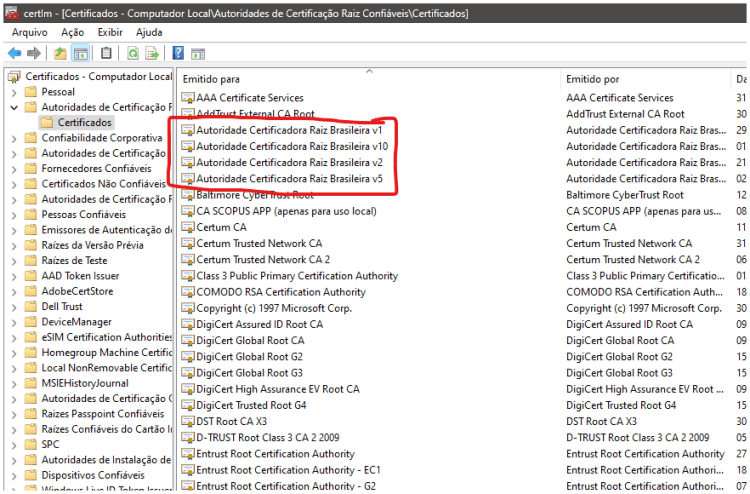Click the Up one level folder icon
Screen dimensions: 750x494
pyautogui.click(x=60, y=53)
